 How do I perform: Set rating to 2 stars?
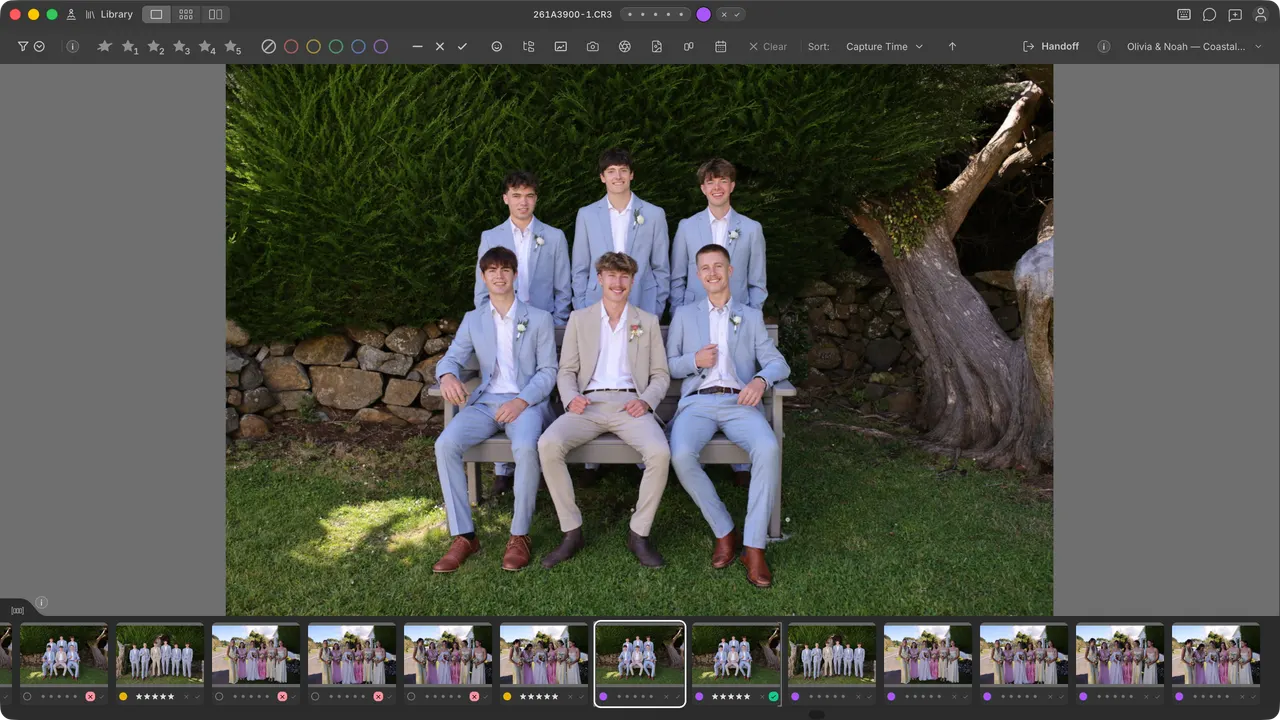[x=156, y=47]
